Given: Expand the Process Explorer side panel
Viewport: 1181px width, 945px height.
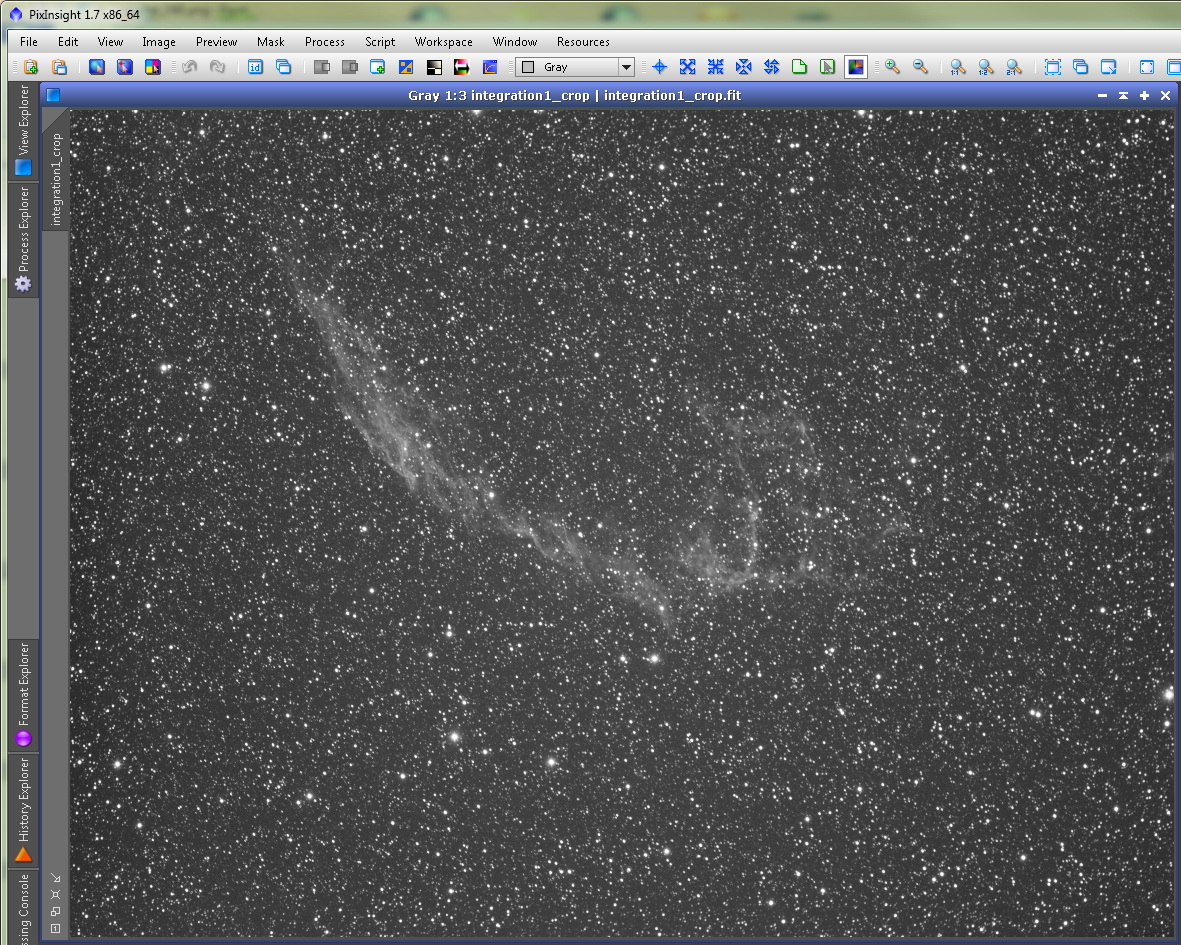Looking at the screenshot, I should pyautogui.click(x=23, y=239).
